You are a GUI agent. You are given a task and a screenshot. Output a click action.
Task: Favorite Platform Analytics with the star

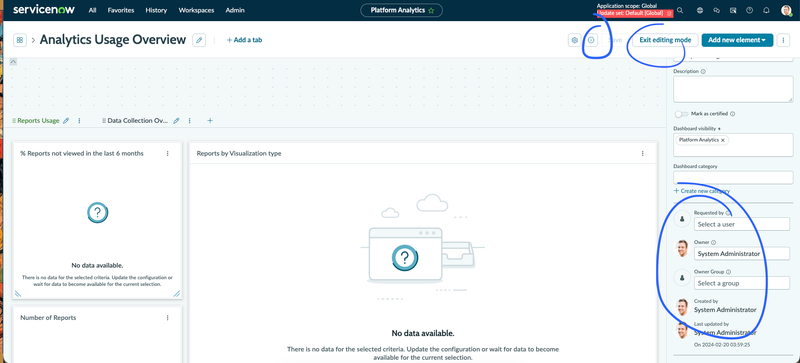pos(431,10)
